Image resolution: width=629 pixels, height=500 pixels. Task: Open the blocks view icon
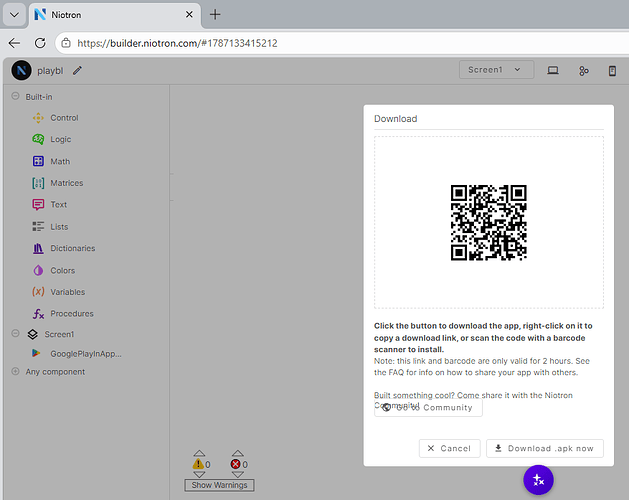583,71
